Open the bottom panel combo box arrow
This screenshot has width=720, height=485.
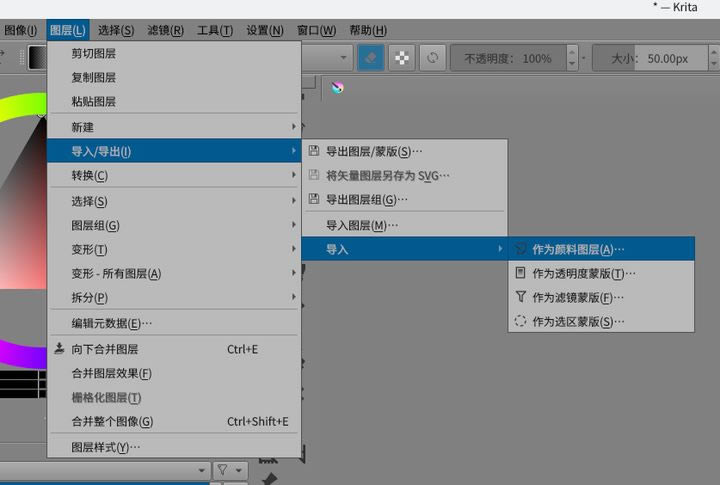201,470
